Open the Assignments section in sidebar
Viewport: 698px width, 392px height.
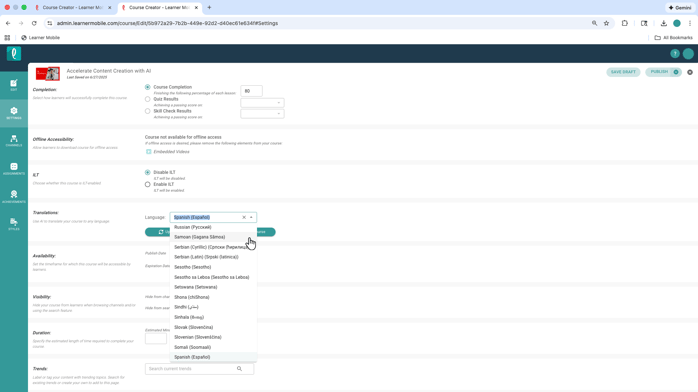coord(14,169)
